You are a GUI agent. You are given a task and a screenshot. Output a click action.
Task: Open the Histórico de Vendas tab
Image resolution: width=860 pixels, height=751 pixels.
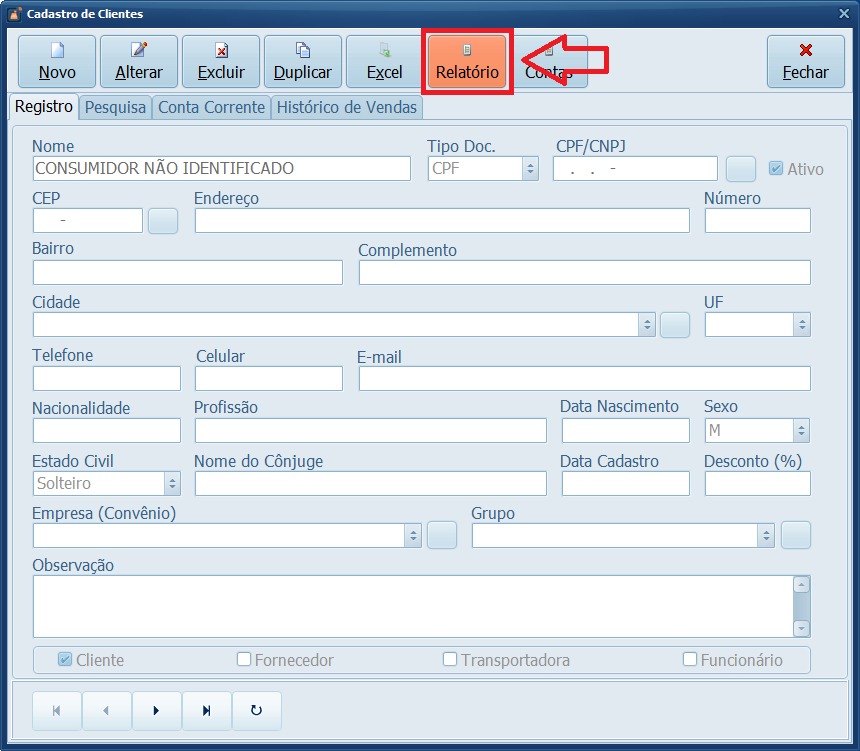pyautogui.click(x=347, y=107)
